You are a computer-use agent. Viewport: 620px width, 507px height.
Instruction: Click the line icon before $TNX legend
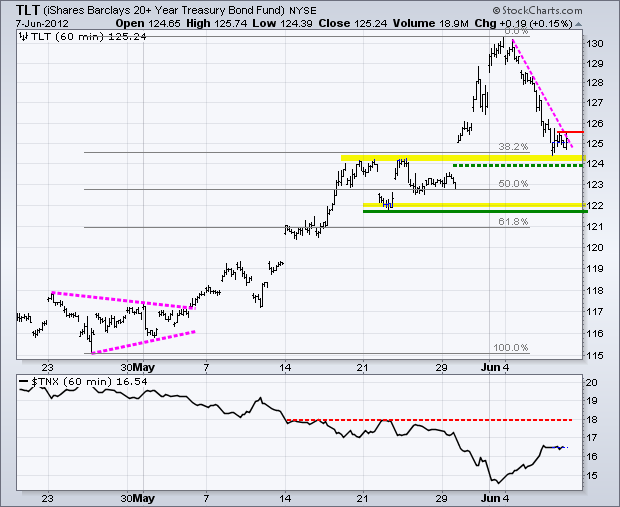pyautogui.click(x=24, y=382)
